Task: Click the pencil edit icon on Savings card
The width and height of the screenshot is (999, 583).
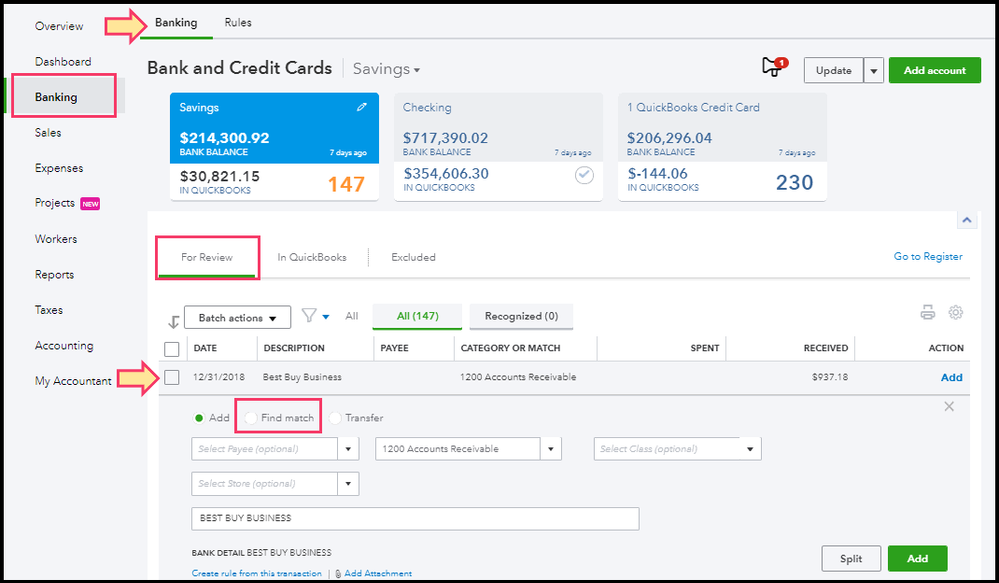Action: [361, 107]
